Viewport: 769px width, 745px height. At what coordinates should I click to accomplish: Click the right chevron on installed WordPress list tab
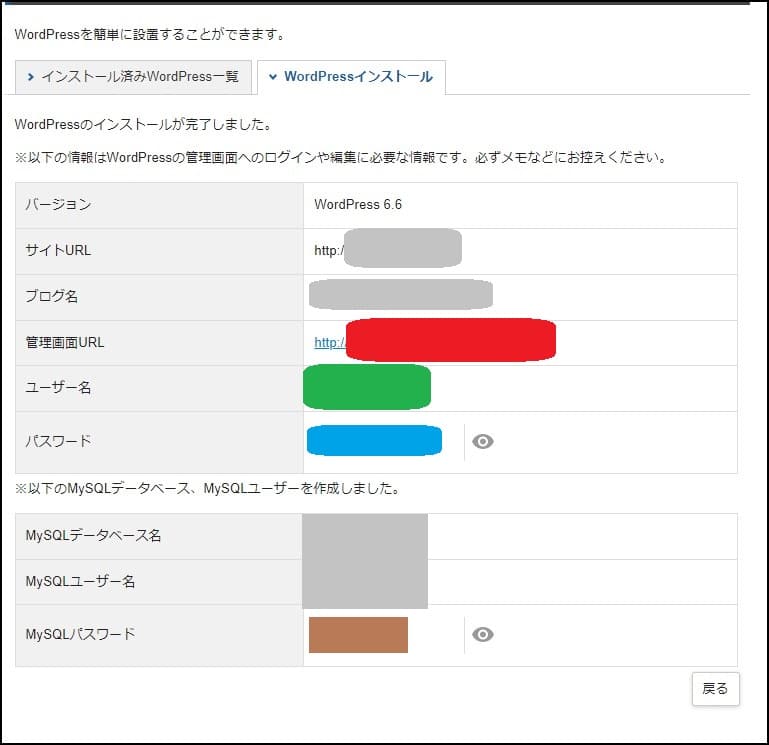[31, 77]
